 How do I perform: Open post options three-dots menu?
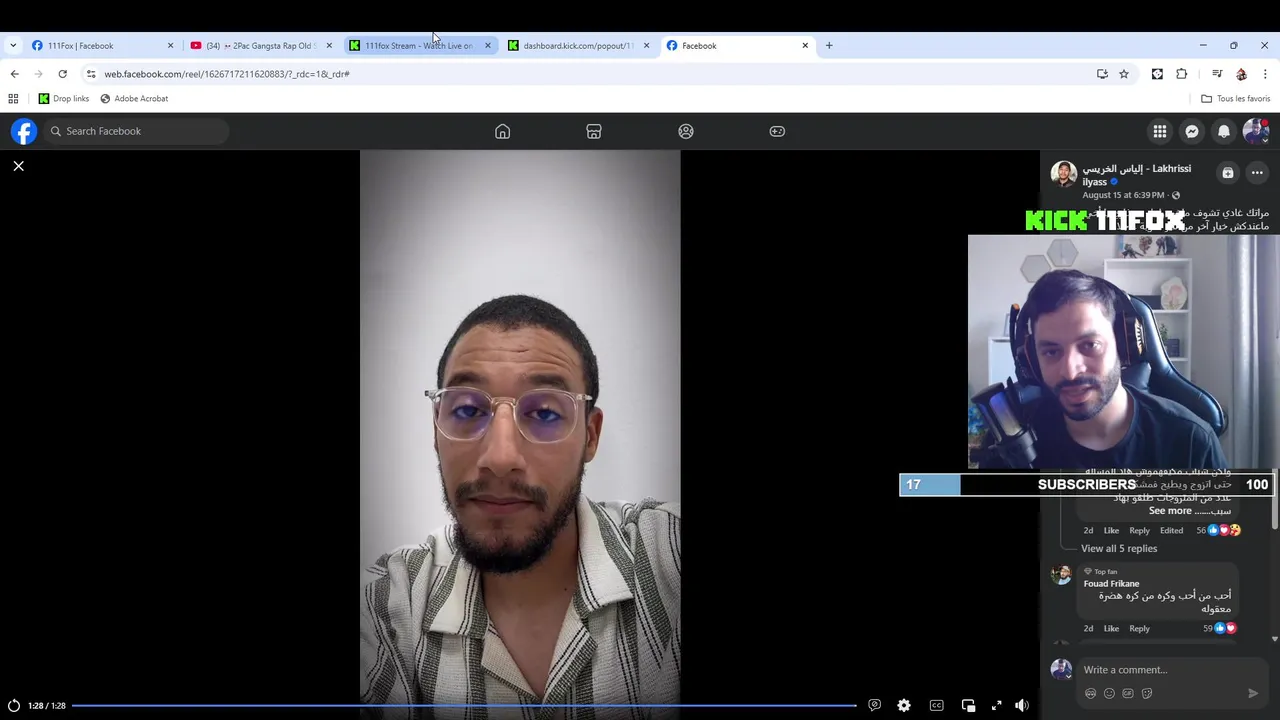[1257, 172]
